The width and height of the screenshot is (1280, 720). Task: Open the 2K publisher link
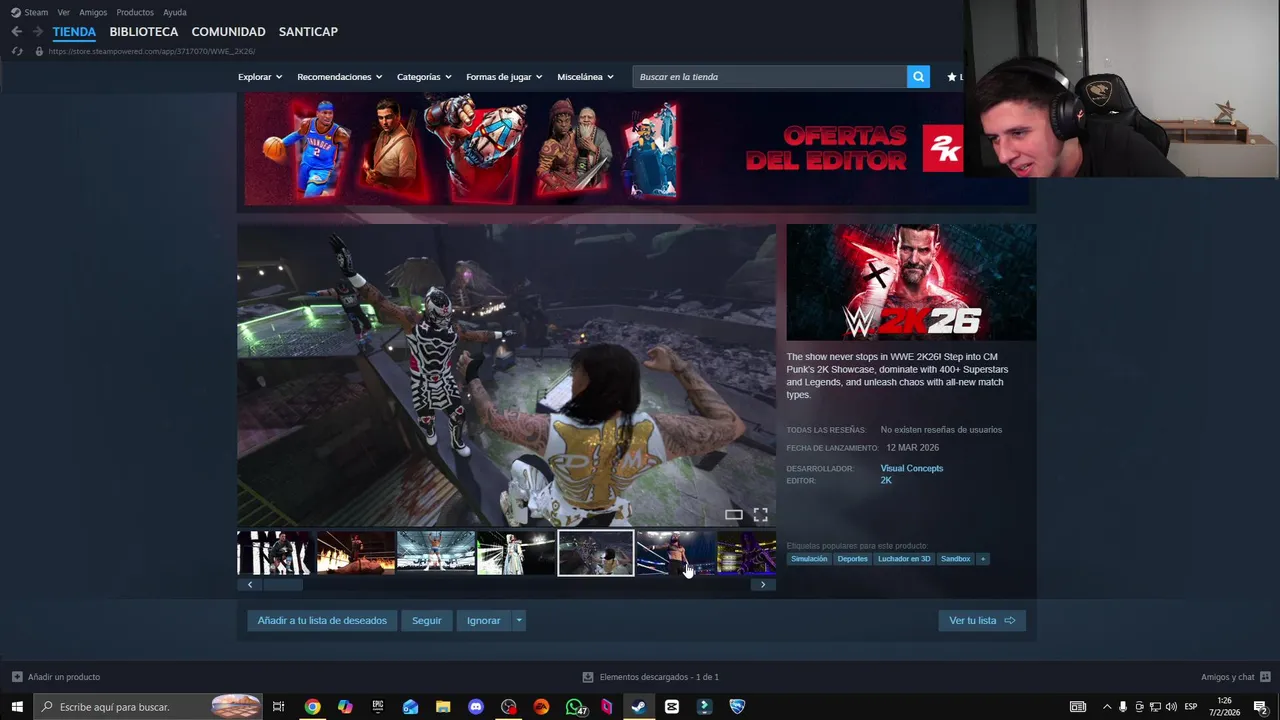tap(886, 481)
